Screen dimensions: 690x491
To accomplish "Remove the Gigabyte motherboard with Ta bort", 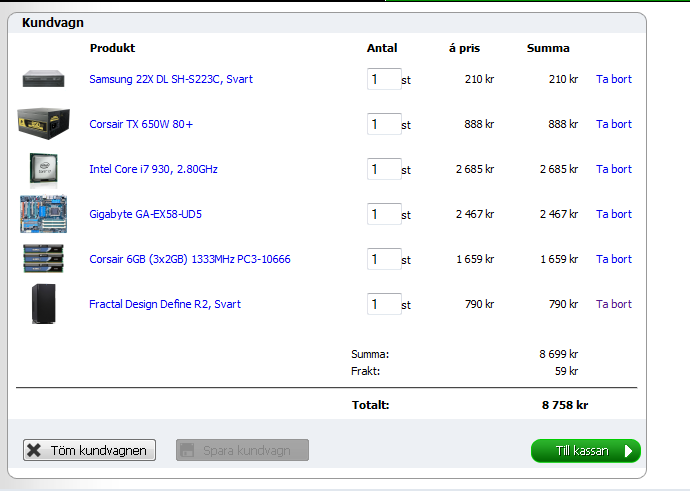I will tap(613, 214).
